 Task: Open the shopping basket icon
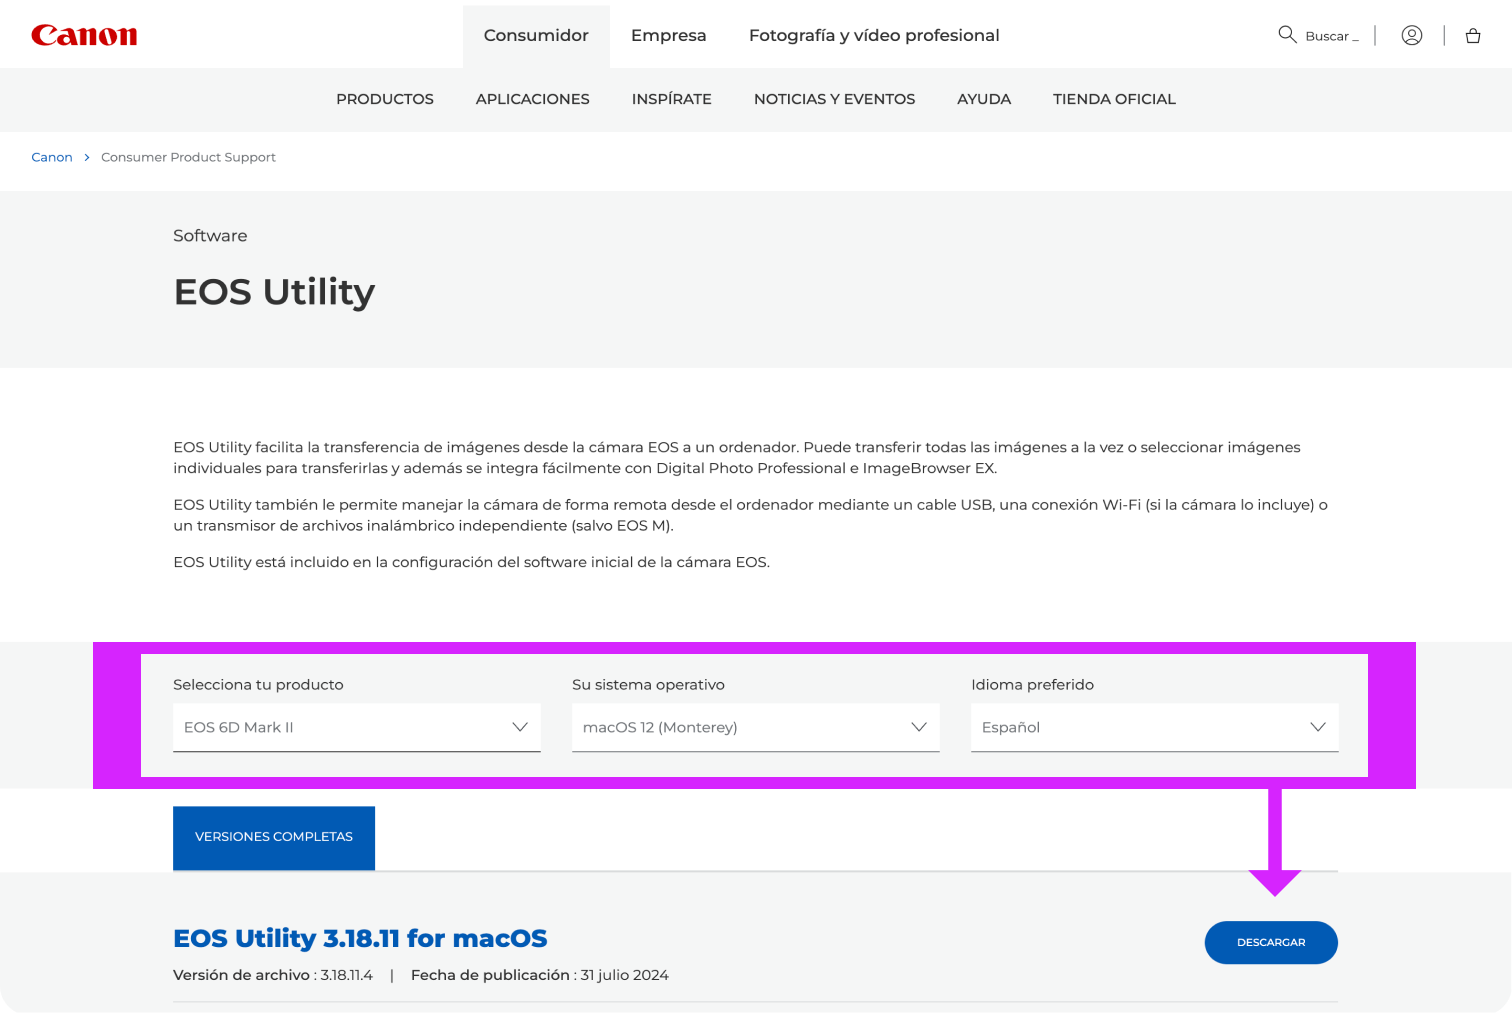[1472, 36]
